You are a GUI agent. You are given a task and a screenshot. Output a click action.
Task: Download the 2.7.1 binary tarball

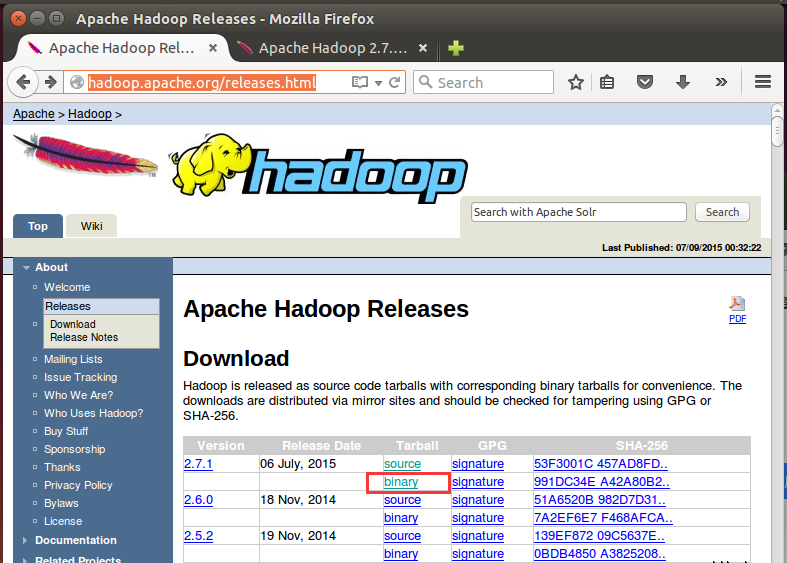coord(401,482)
